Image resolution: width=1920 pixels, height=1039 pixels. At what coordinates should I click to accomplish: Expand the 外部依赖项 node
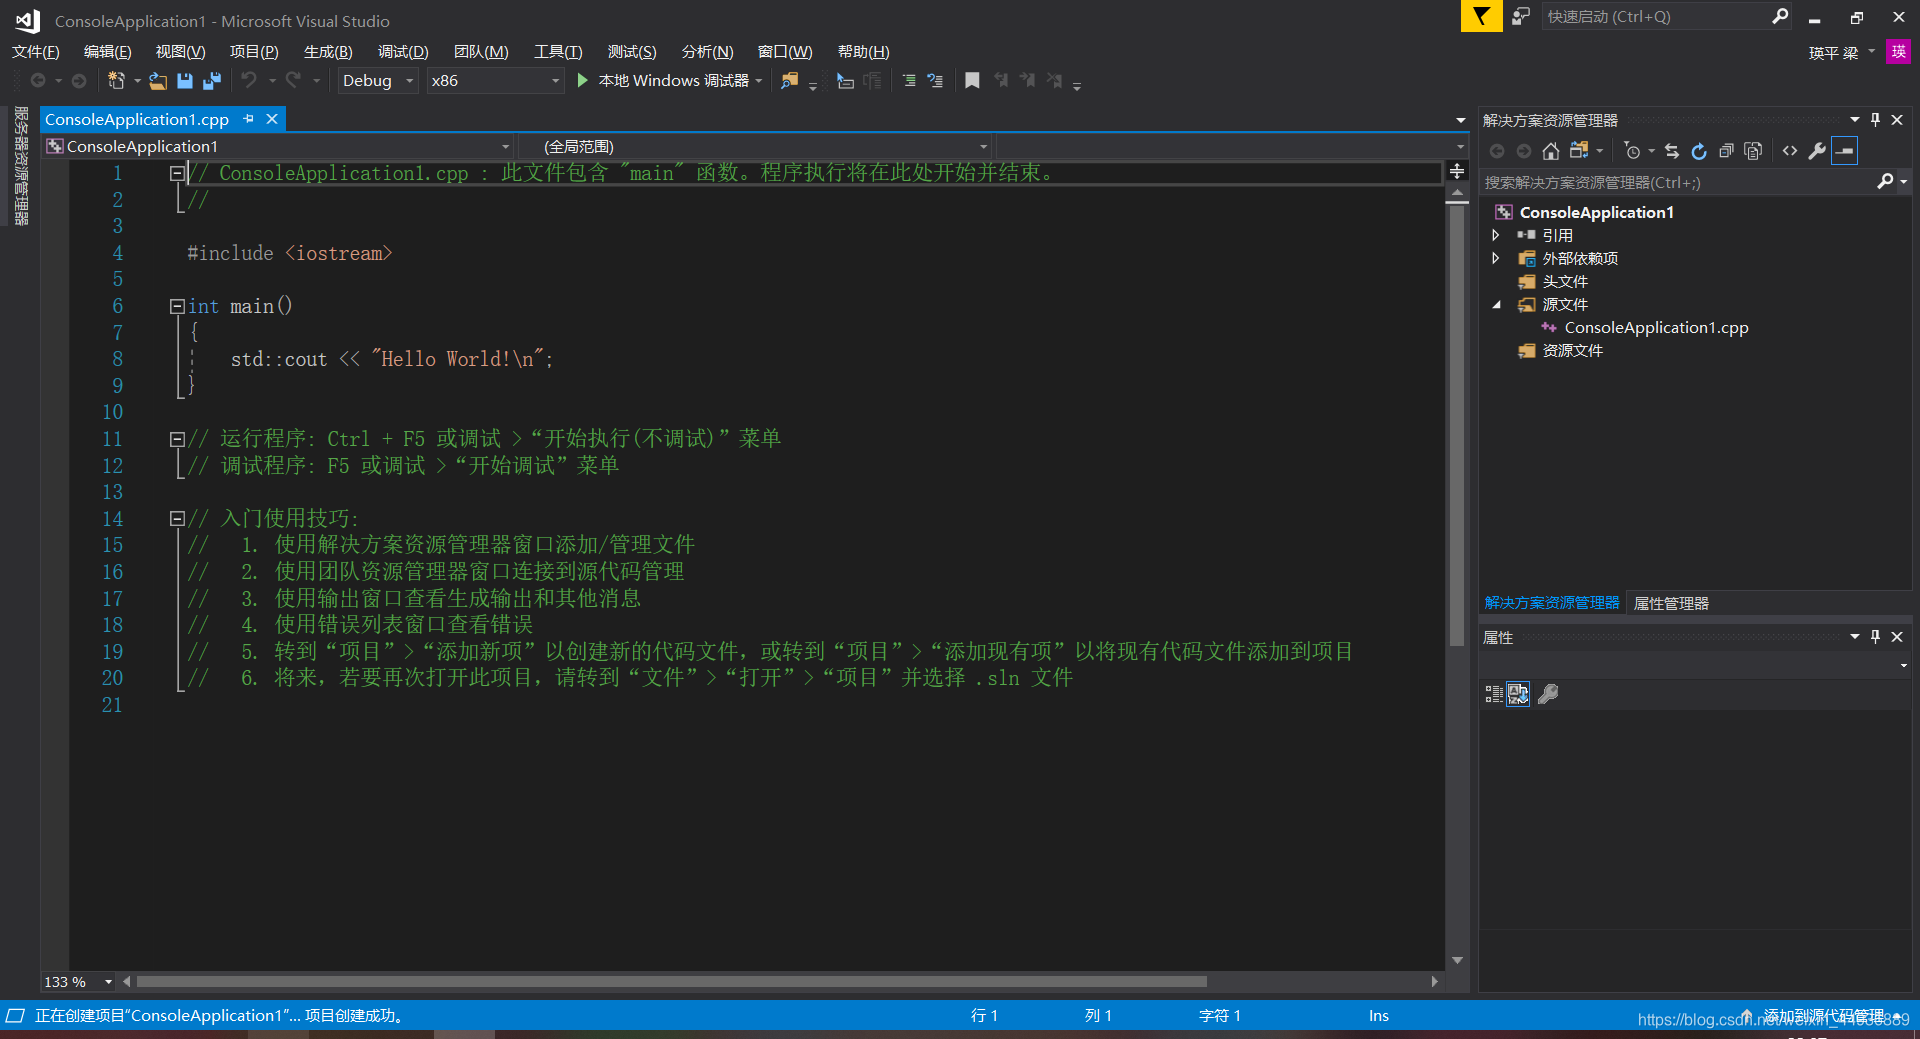click(1496, 258)
